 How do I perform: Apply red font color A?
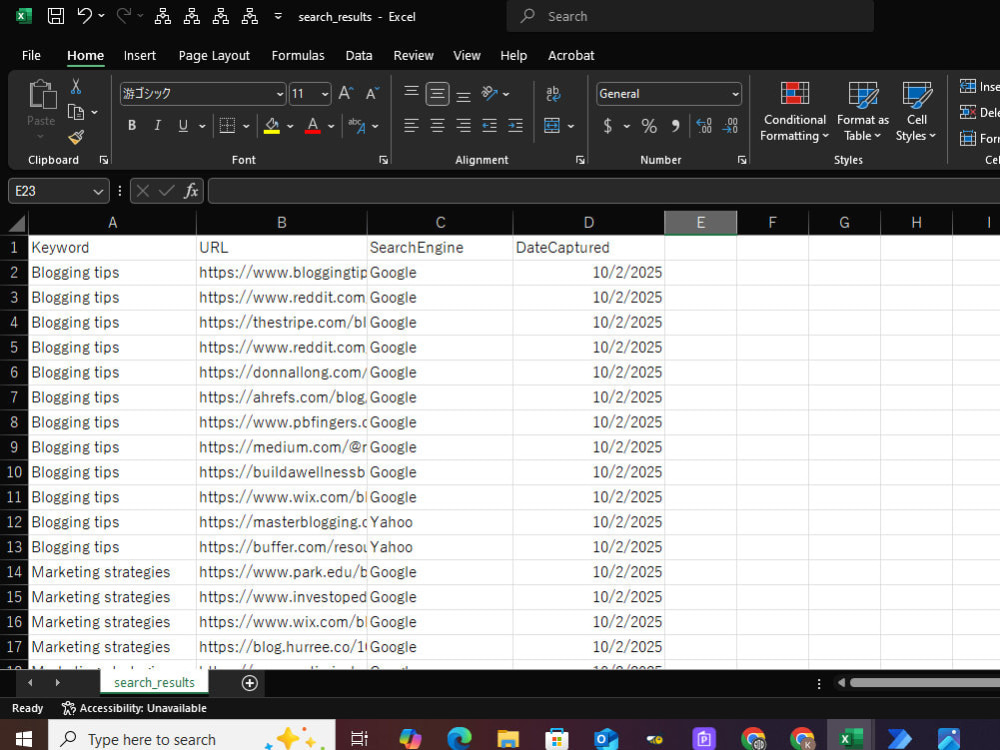312,126
